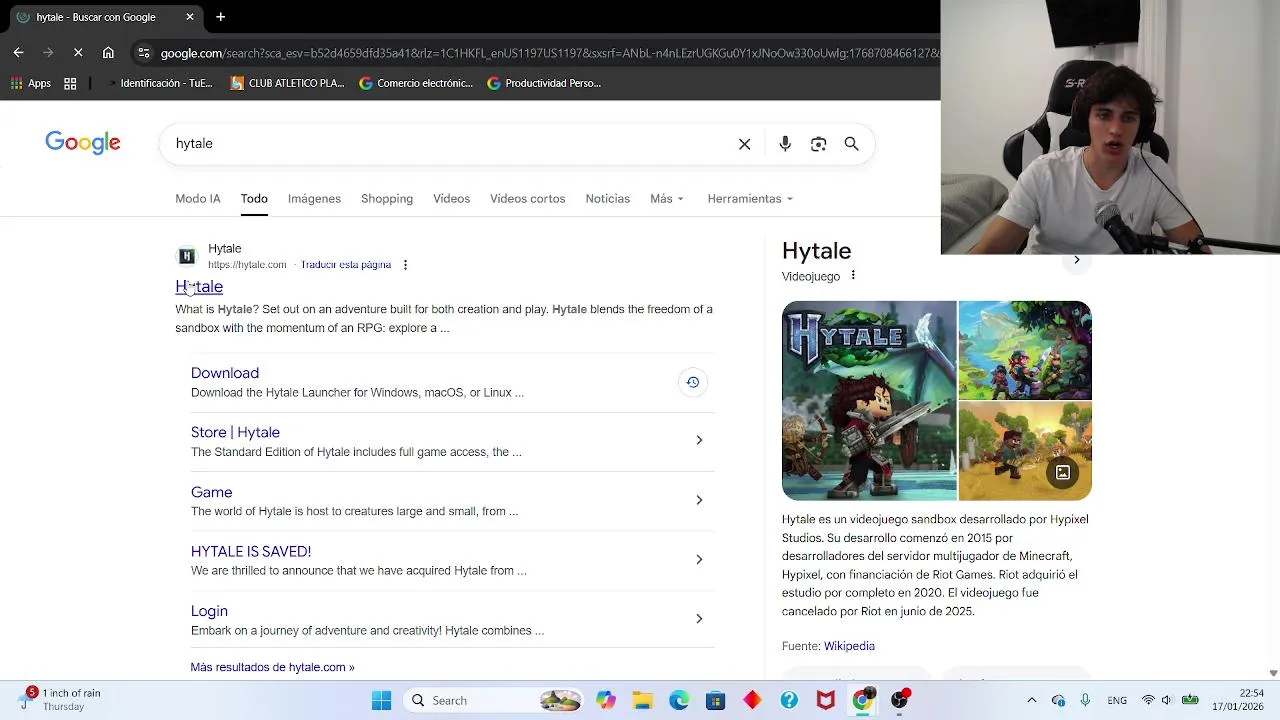
Task: Open the HYTALE IS SAVED! link
Action: tap(251, 551)
